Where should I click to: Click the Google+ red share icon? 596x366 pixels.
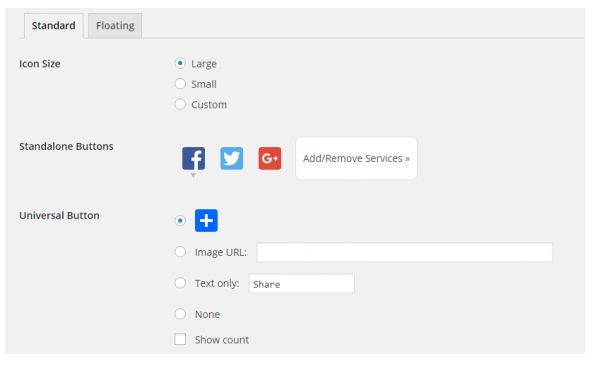270,158
